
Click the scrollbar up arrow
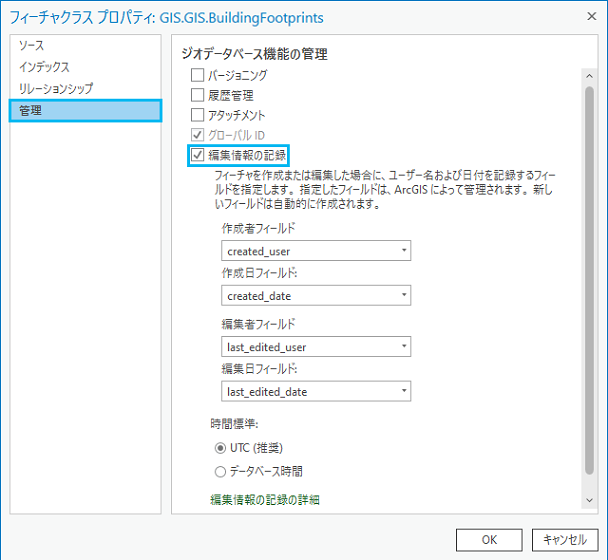[x=587, y=75]
